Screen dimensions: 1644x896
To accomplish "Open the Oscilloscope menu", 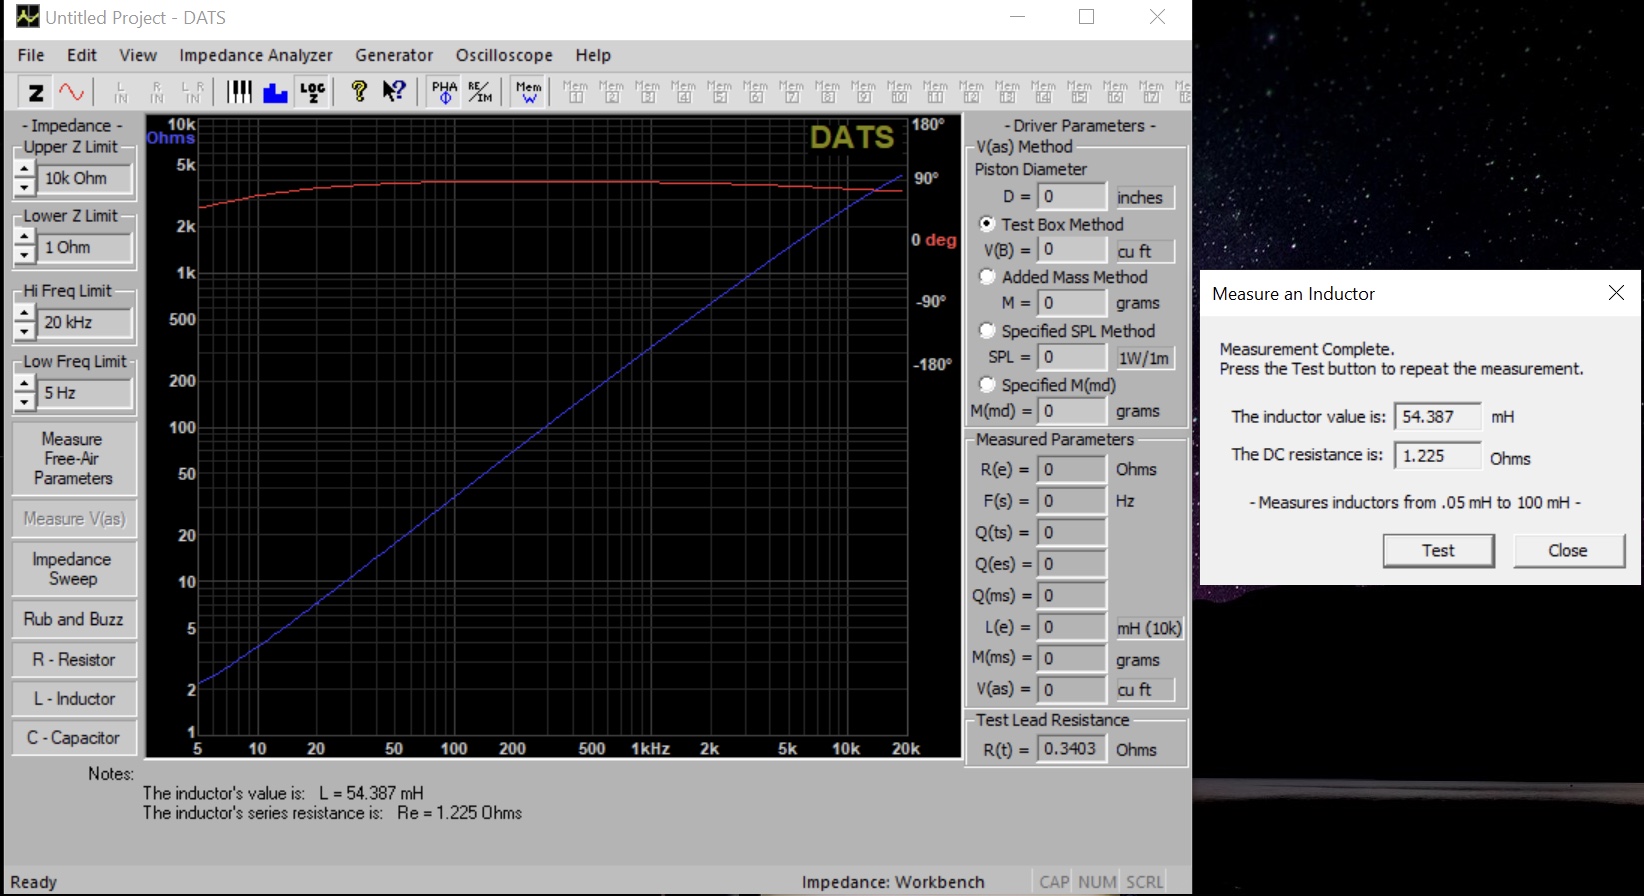I will 504,55.
